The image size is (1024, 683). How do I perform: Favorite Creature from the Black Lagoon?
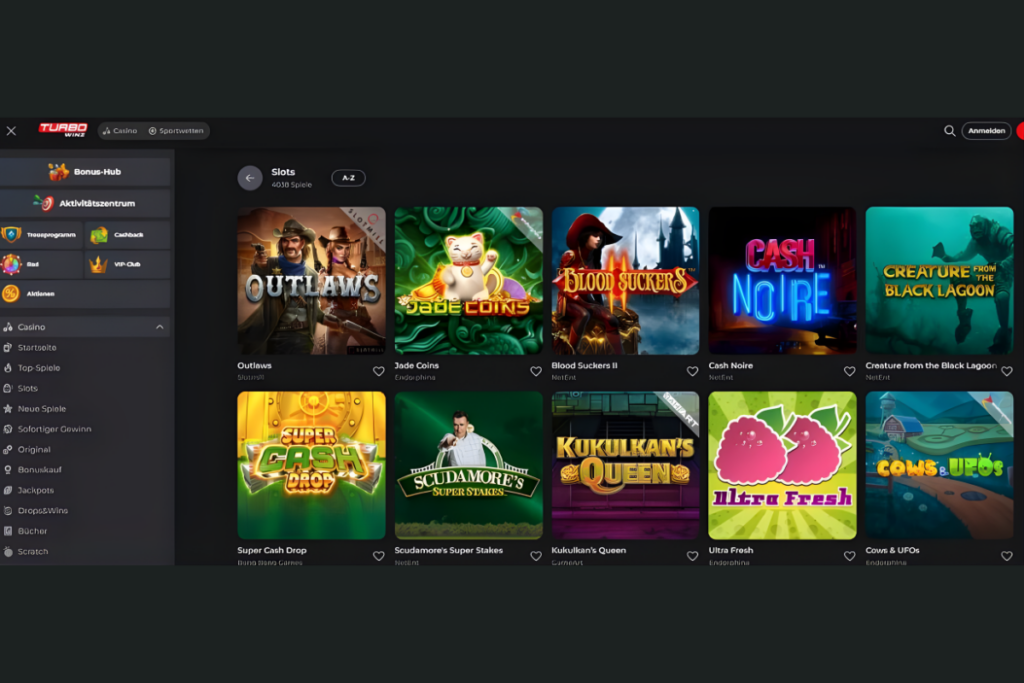(x=1006, y=371)
